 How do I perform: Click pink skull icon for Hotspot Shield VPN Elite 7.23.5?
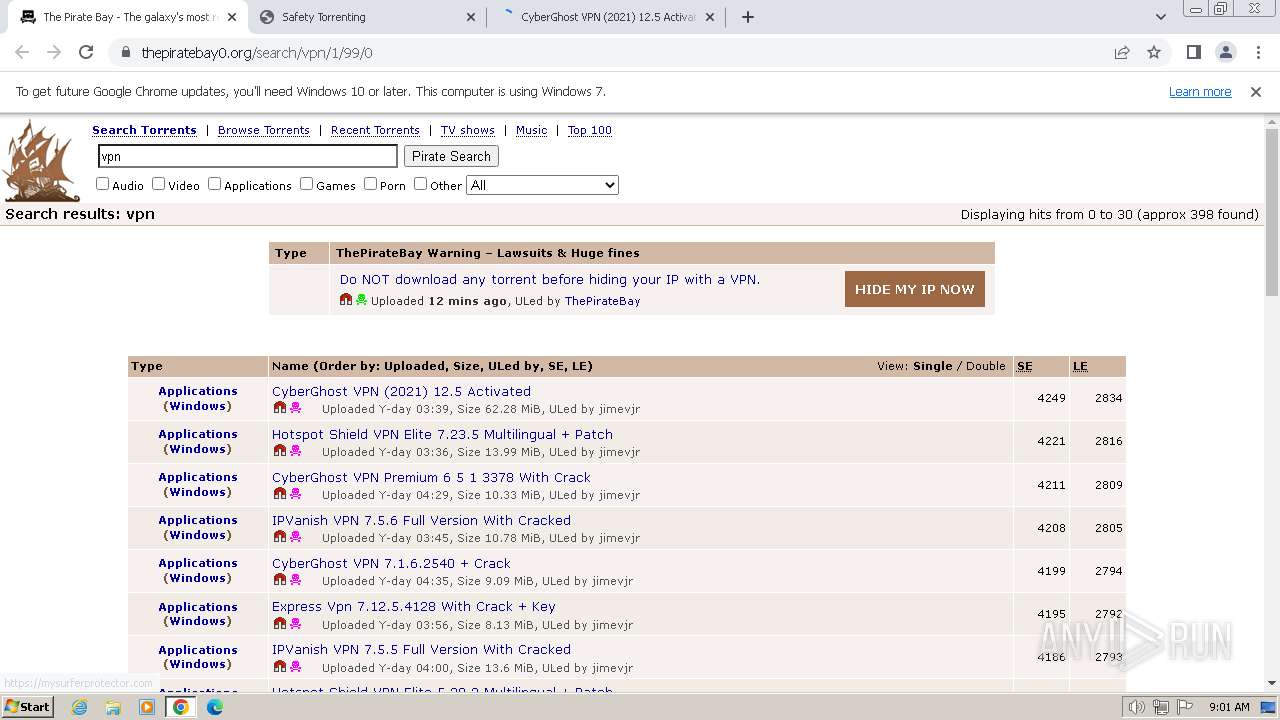click(295, 451)
